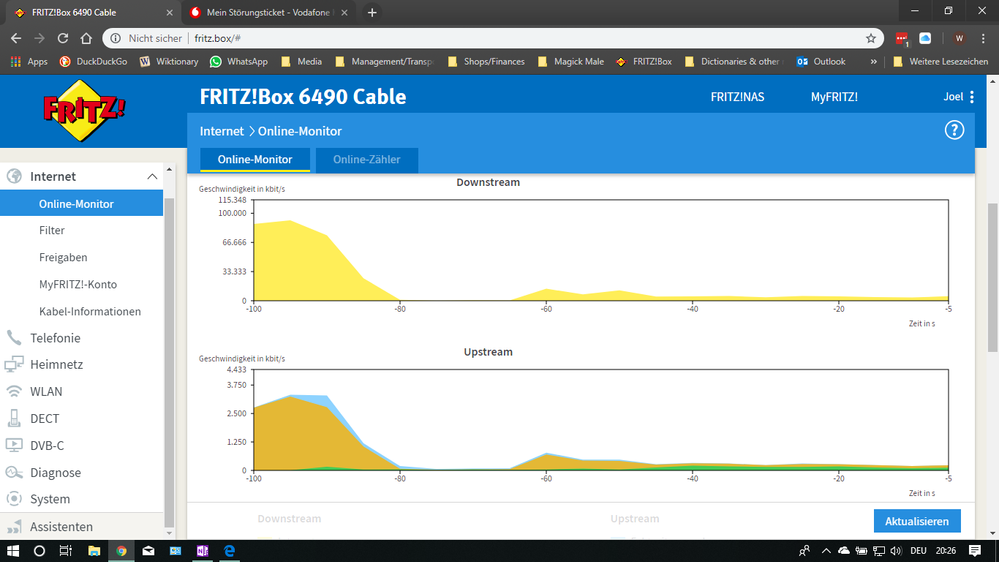Click the Internet globe icon in sidebar
The image size is (999, 562).
point(14,177)
